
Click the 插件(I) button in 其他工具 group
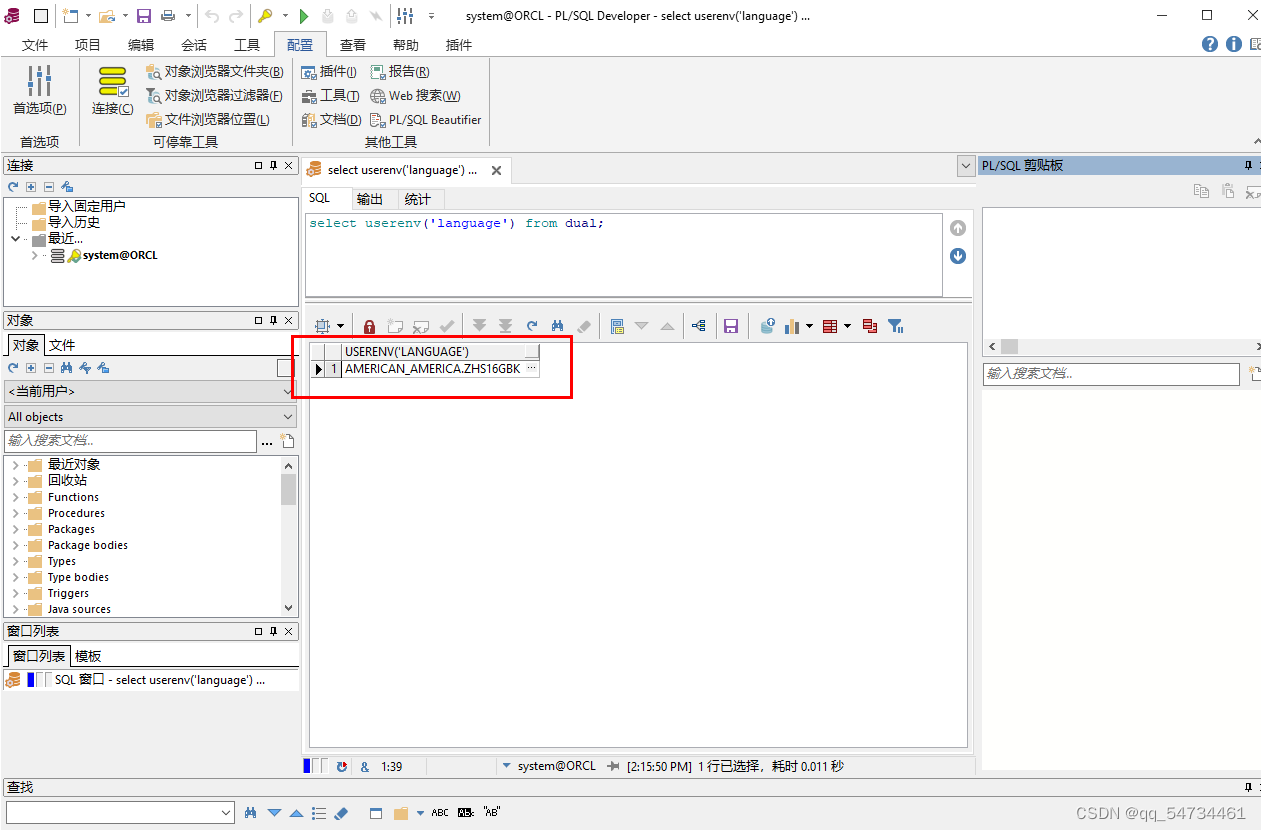click(x=329, y=71)
